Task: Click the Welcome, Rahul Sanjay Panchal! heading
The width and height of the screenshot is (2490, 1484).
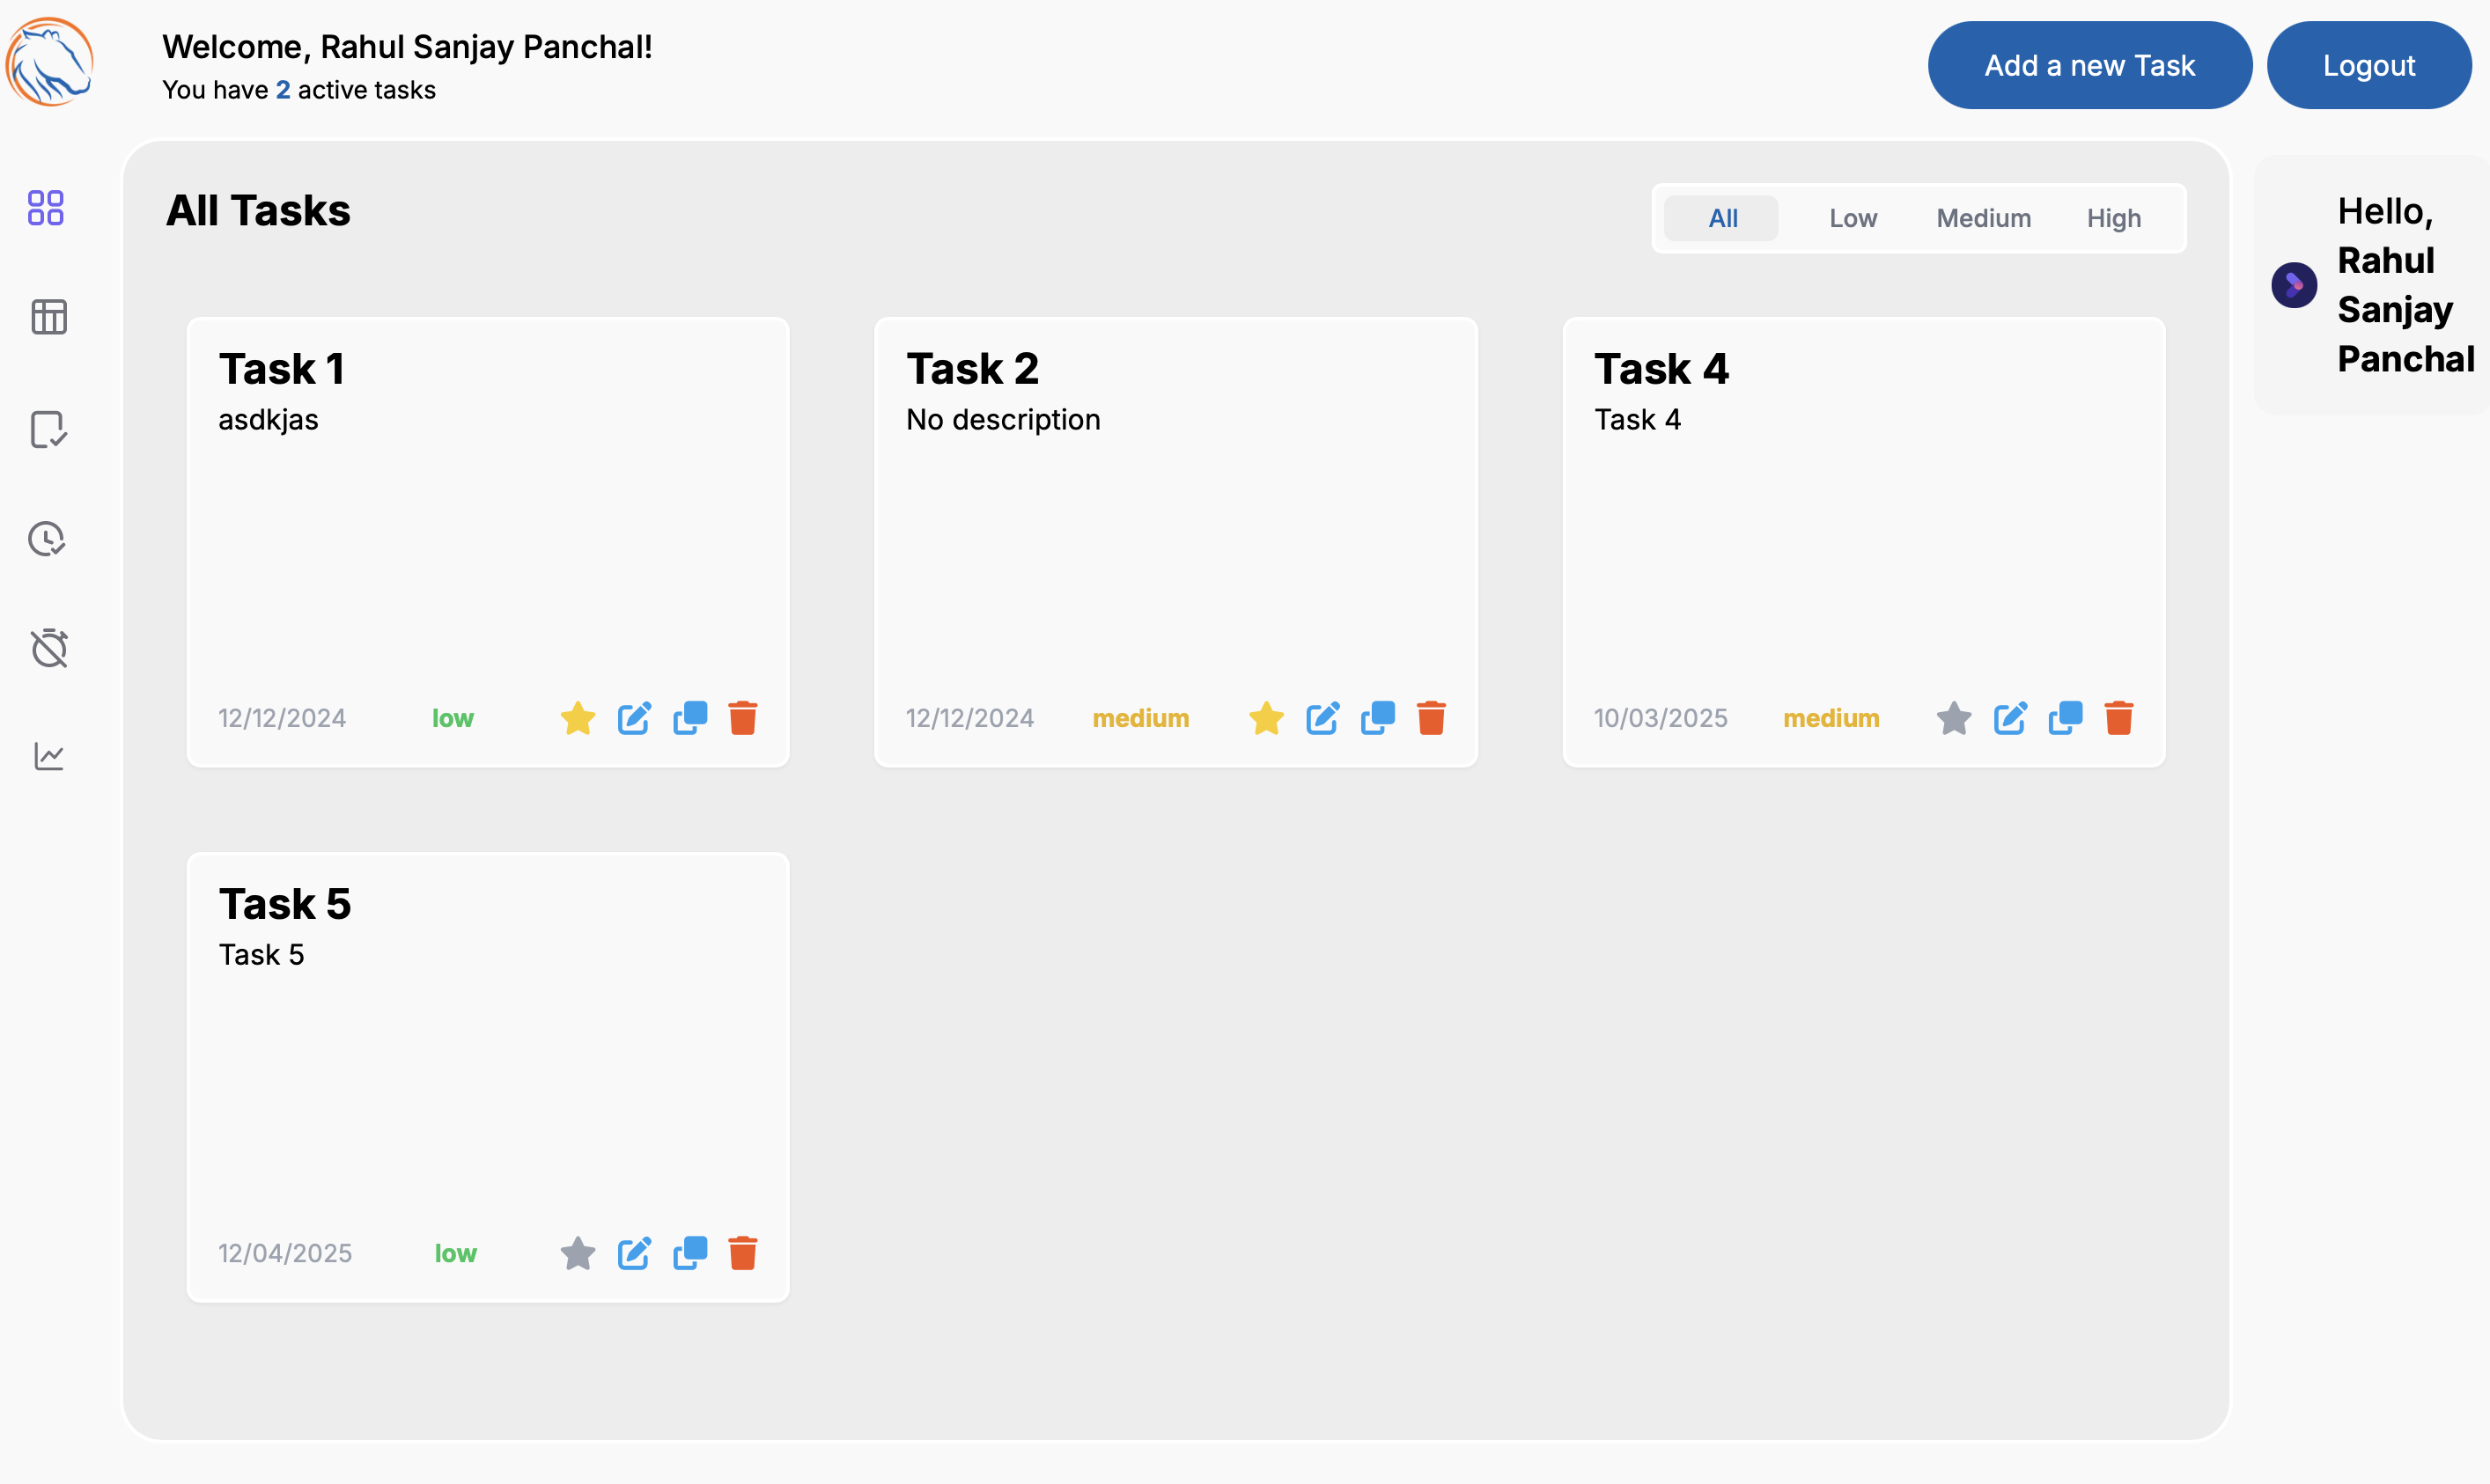Action: 407,47
